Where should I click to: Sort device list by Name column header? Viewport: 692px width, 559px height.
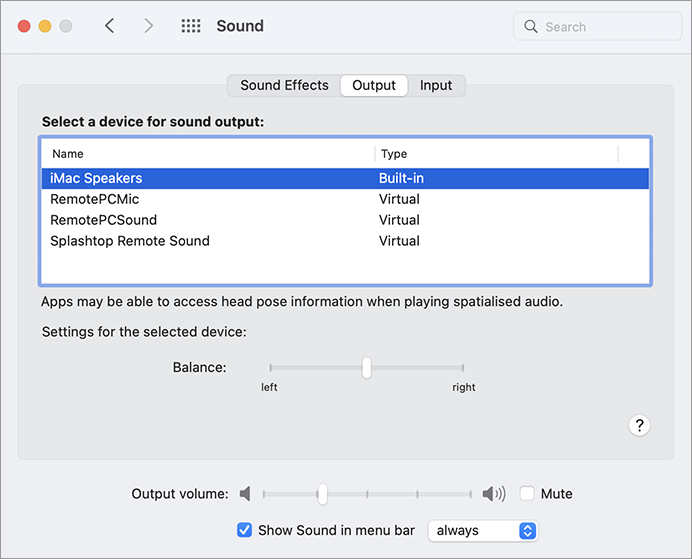(x=68, y=154)
